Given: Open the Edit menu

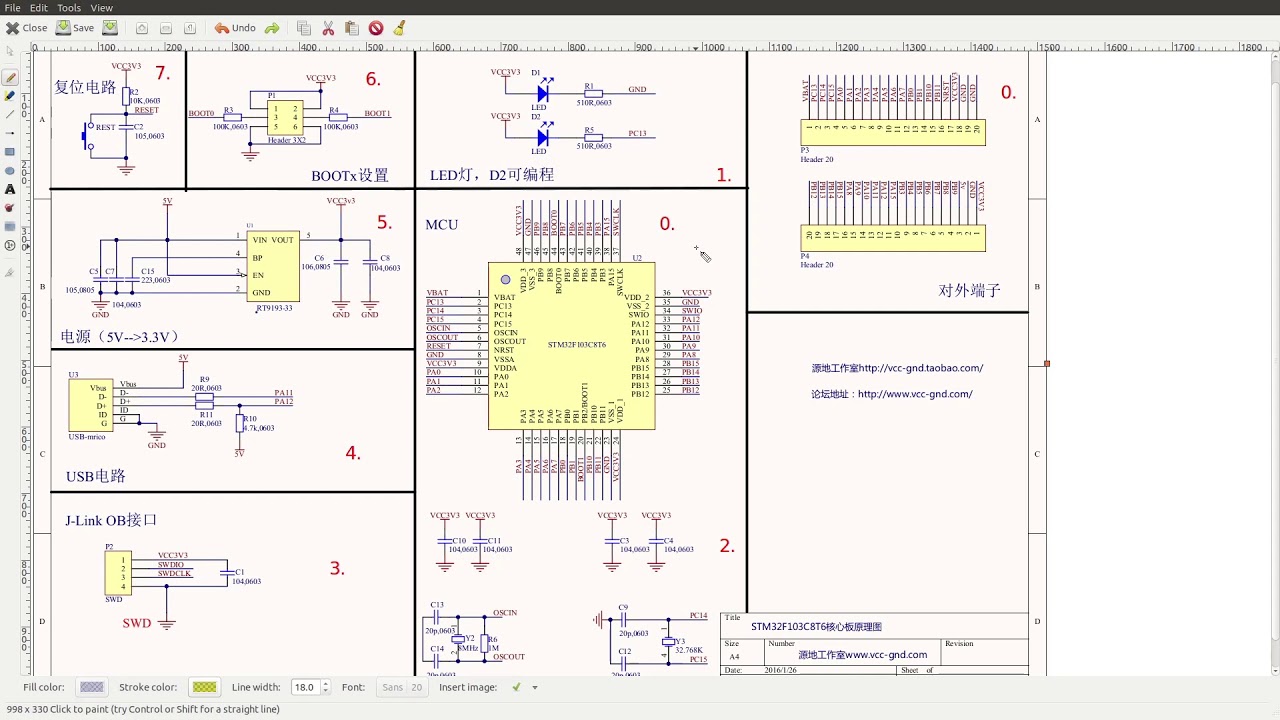Looking at the screenshot, I should 38,7.
